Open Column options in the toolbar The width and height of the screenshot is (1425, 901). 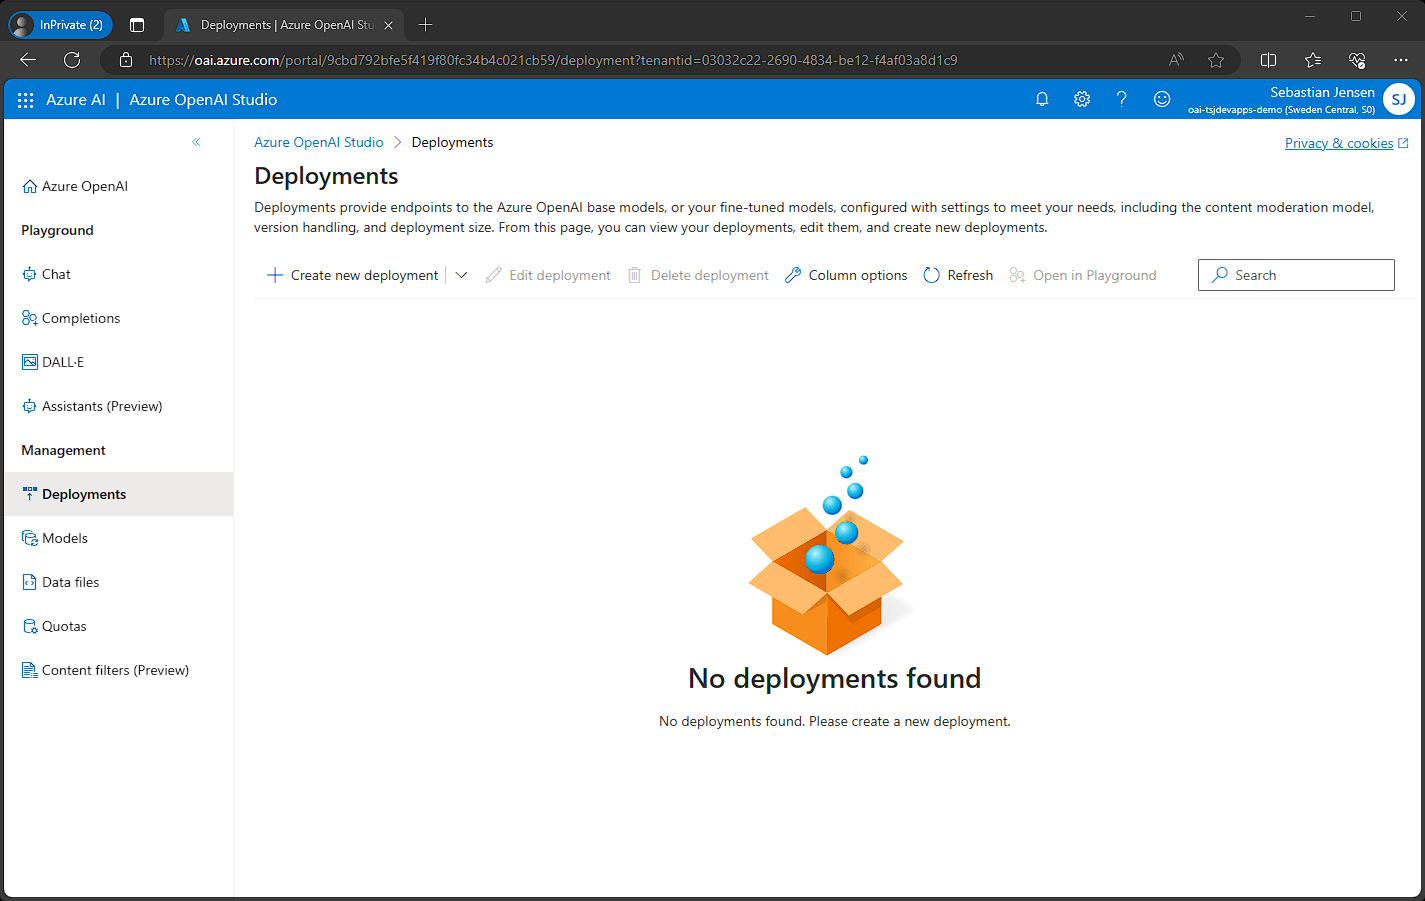coord(846,275)
